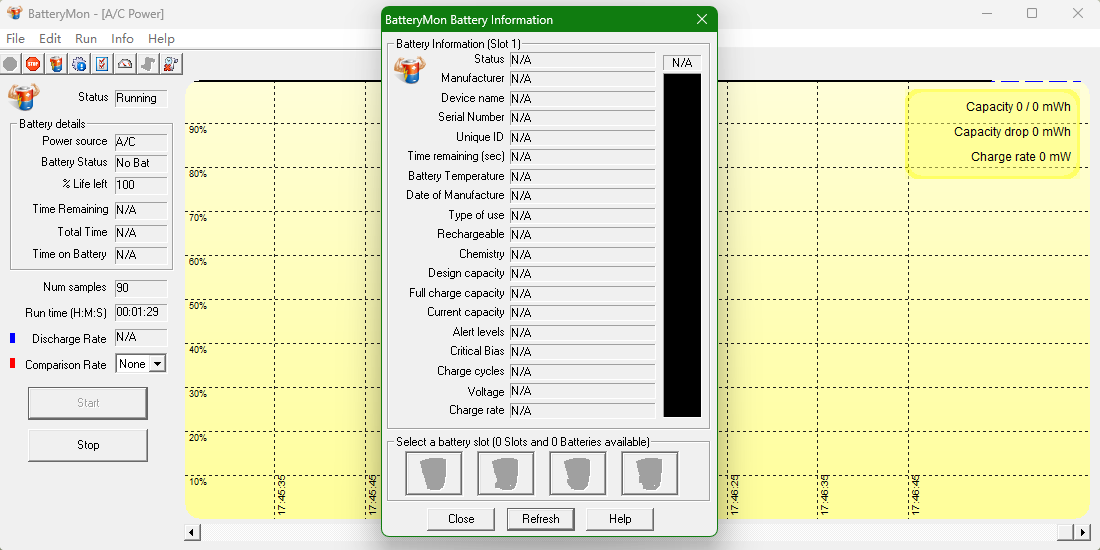Screen dimensions: 1100x550
Task: Close the Battery Information dialog with X
Action: [x=702, y=20]
